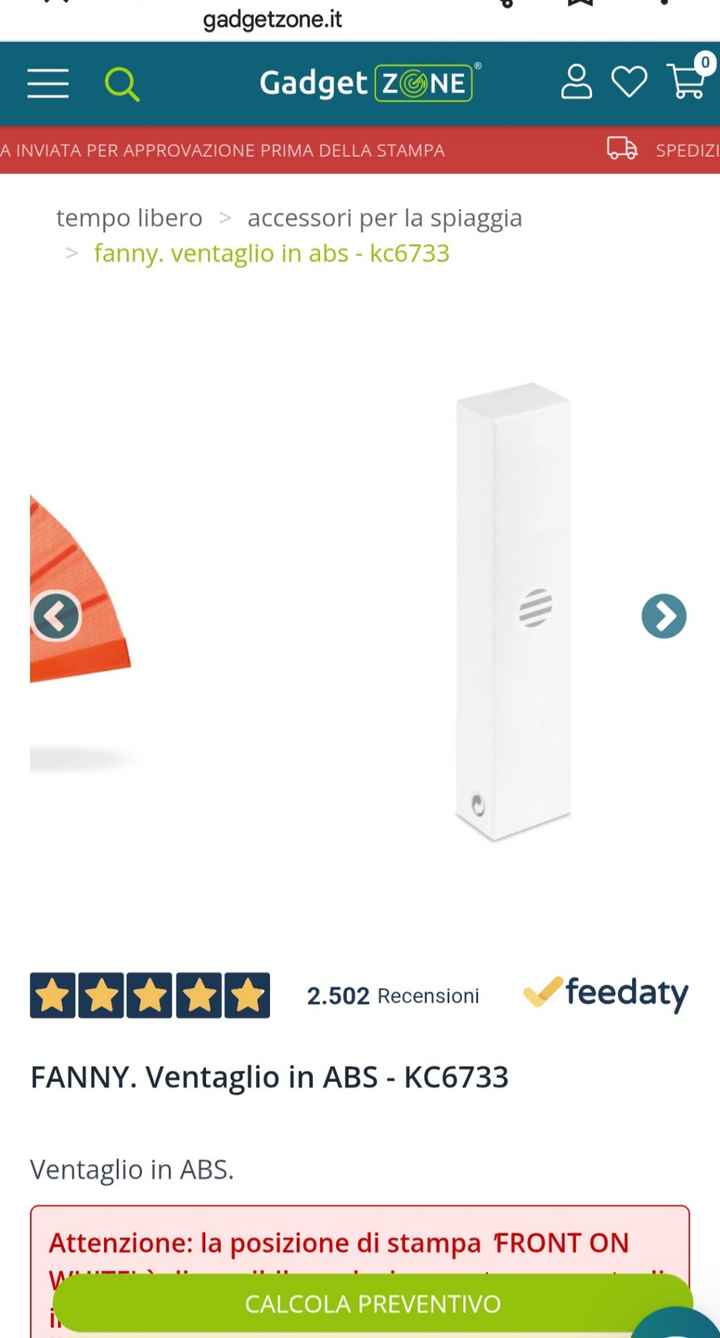Tap the white box product image

(x=512, y=611)
